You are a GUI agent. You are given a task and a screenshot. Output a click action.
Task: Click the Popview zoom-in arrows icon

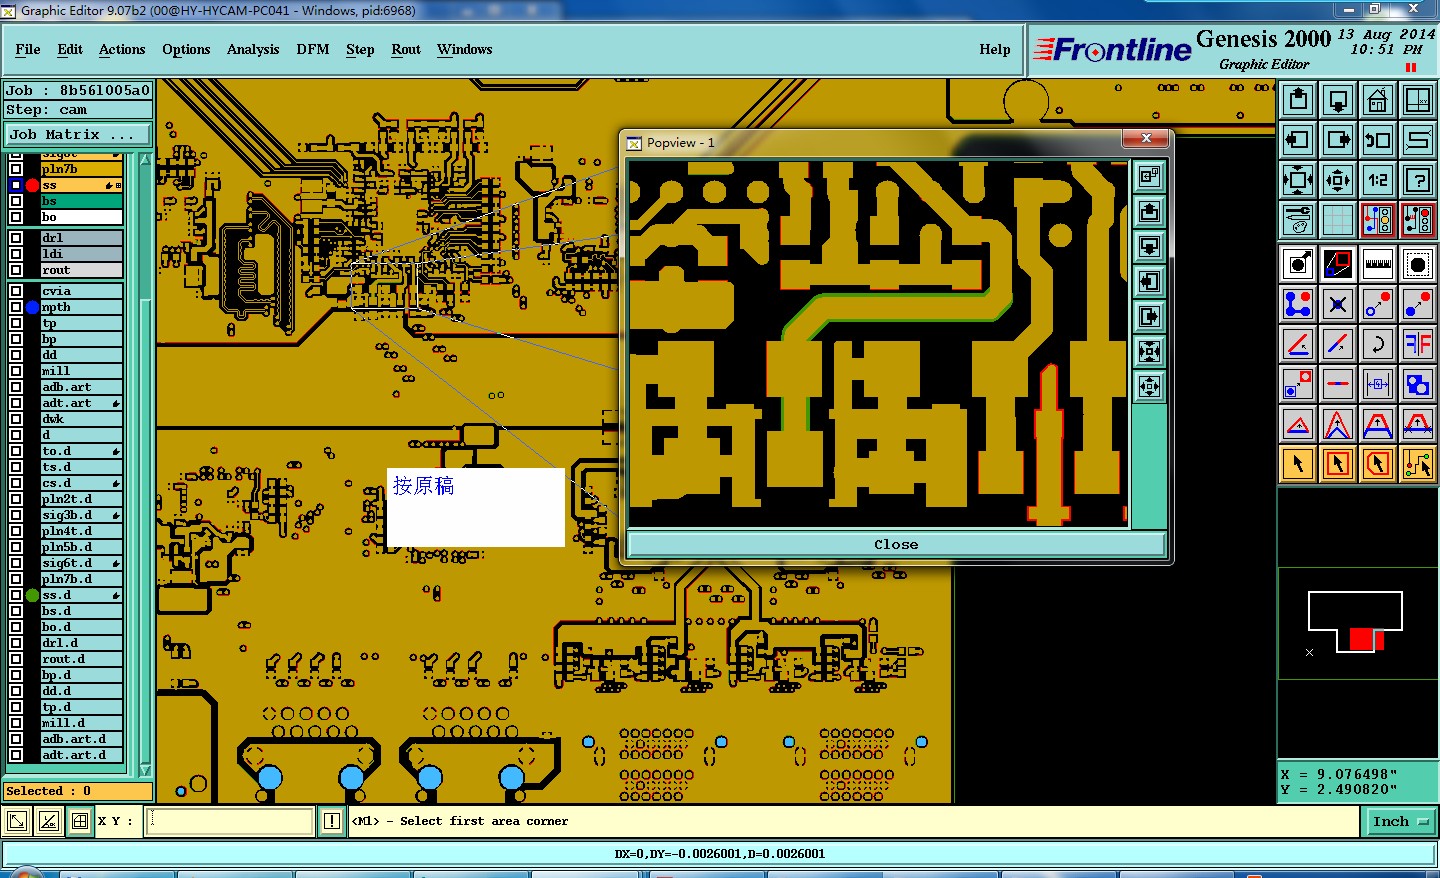(x=1150, y=351)
